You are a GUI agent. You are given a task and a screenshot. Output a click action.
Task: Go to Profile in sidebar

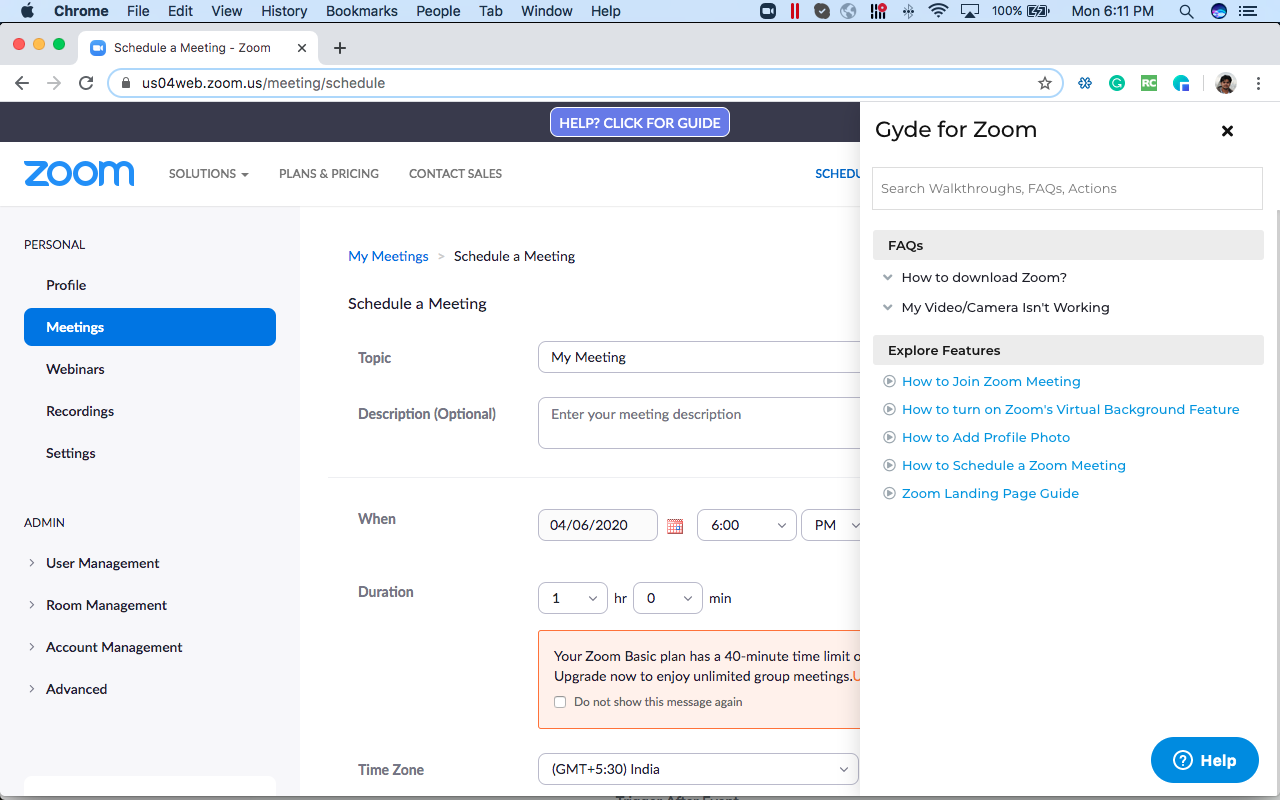pyautogui.click(x=66, y=285)
